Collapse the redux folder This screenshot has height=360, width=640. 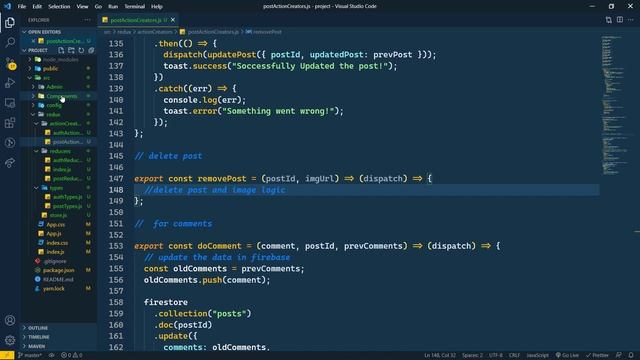33,114
